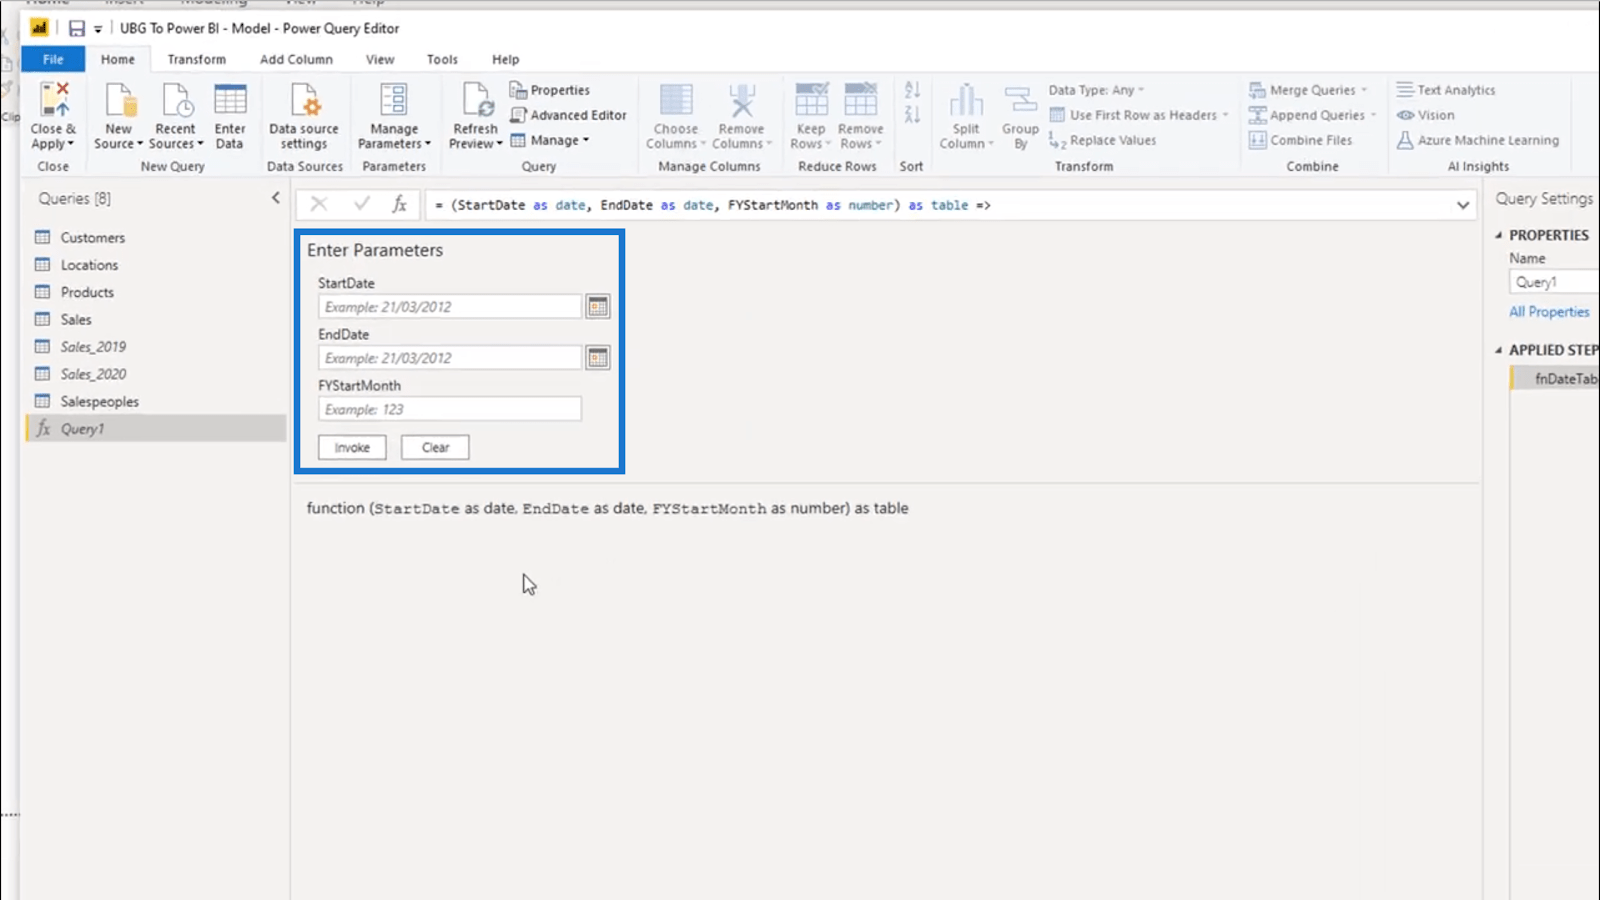Switch to the Add Column tab
This screenshot has height=900, width=1600.
(x=296, y=59)
